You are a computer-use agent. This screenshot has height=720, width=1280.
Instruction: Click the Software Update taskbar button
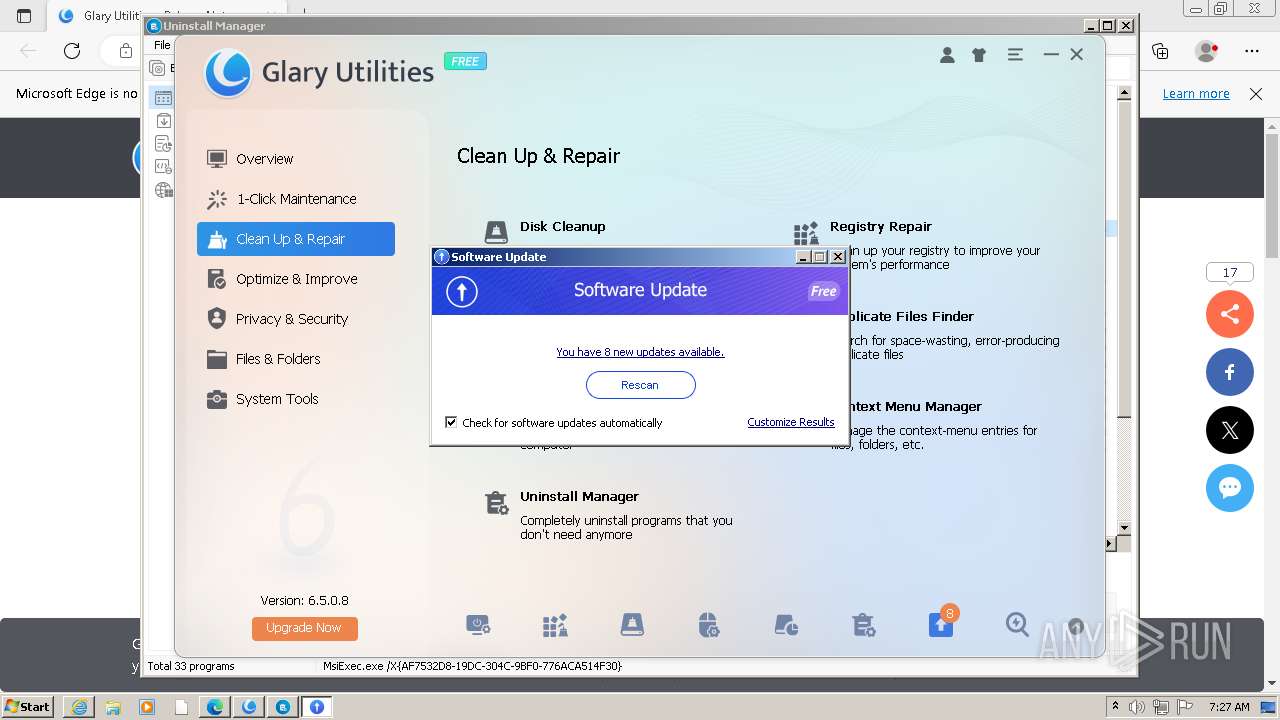coord(317,706)
